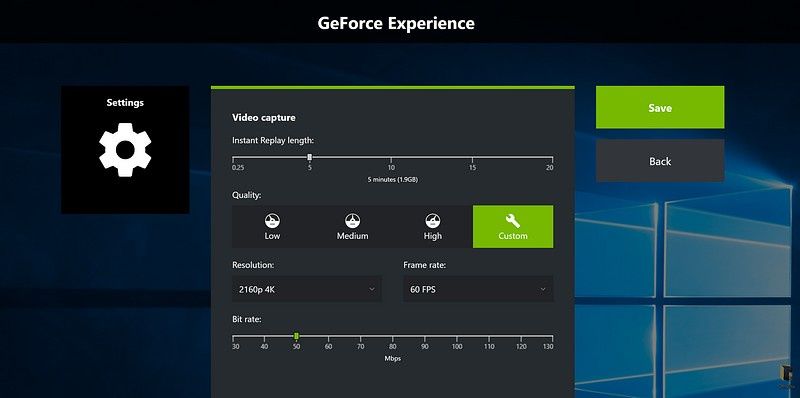800x398 pixels.
Task: Open the Frame rate dropdown showing 60 FPS
Action: (x=478, y=289)
